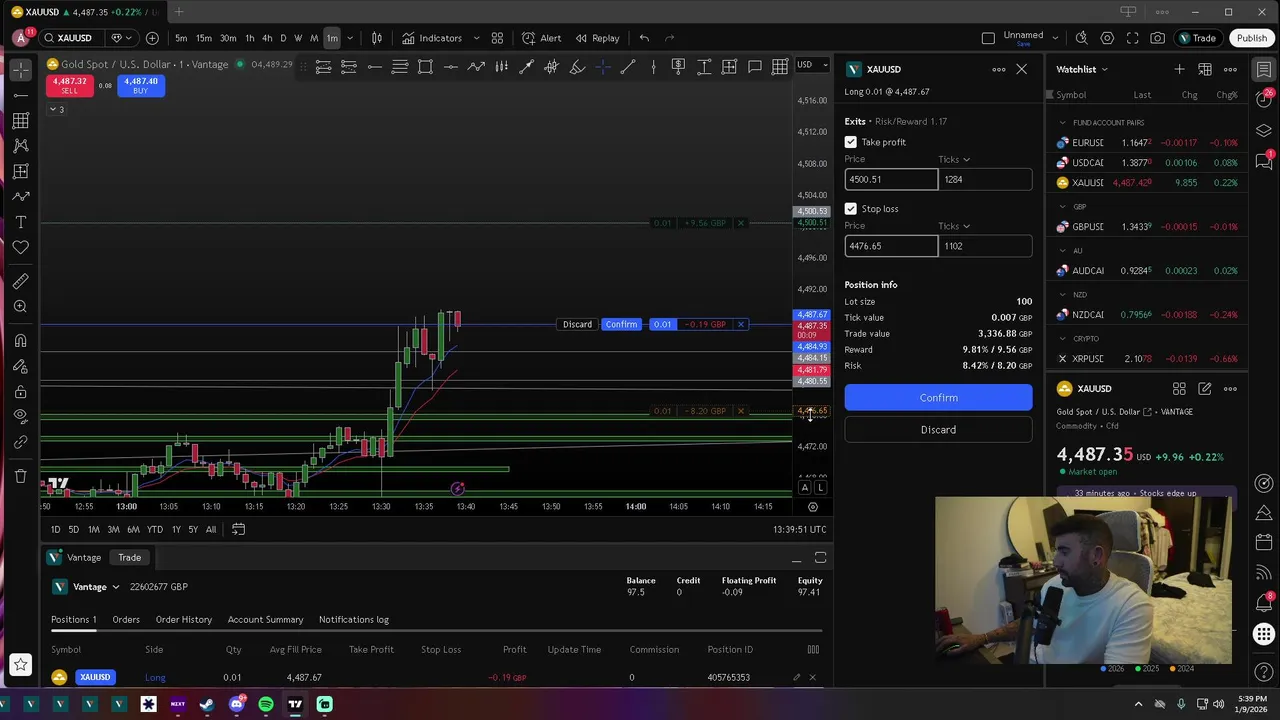
Task: Open the XAUUSD order panel more options
Action: click(998, 69)
